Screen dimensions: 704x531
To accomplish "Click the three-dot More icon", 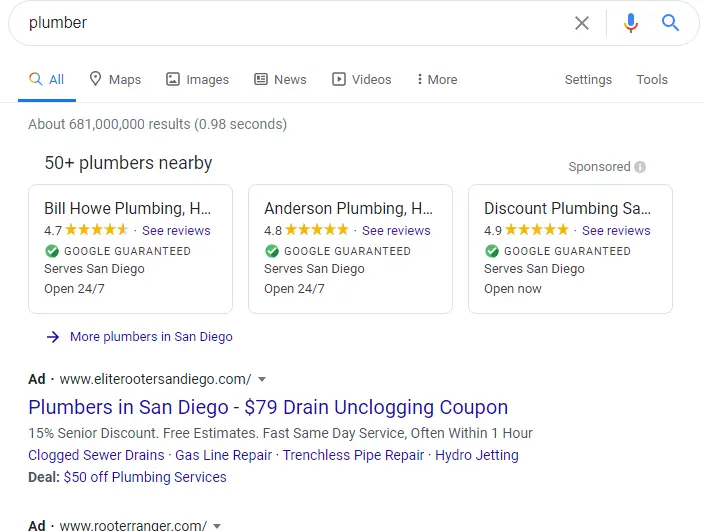I will (x=419, y=79).
